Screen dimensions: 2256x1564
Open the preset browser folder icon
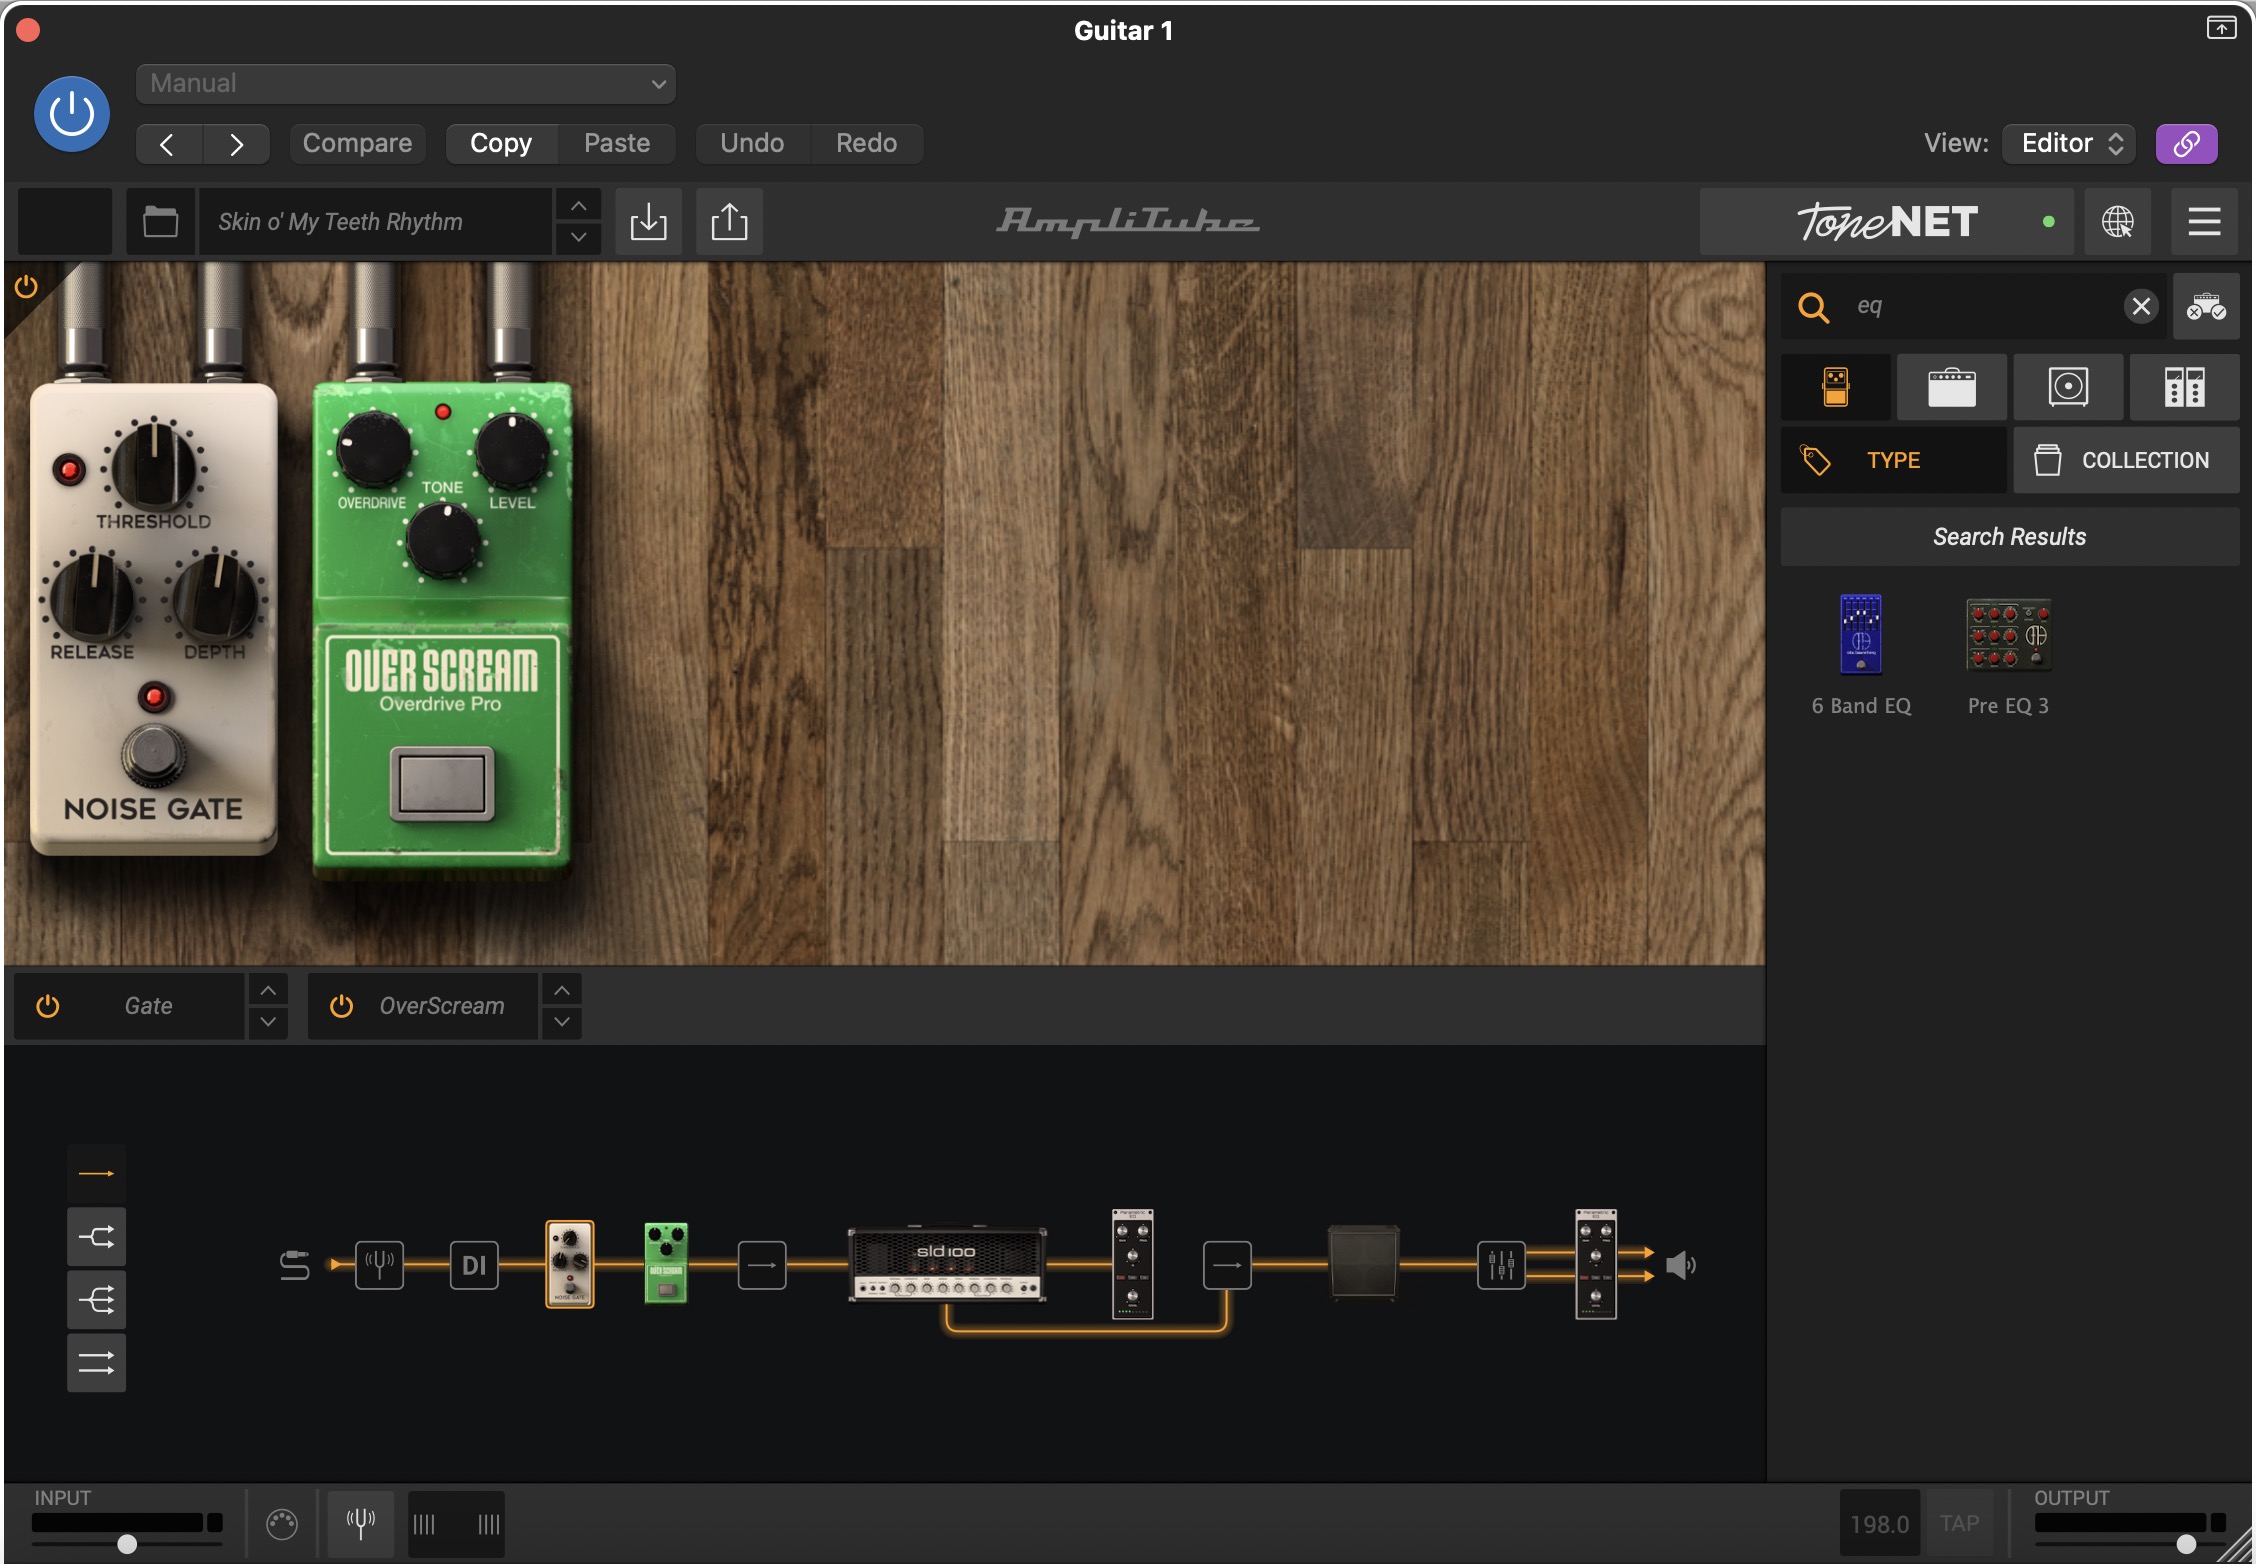point(160,221)
